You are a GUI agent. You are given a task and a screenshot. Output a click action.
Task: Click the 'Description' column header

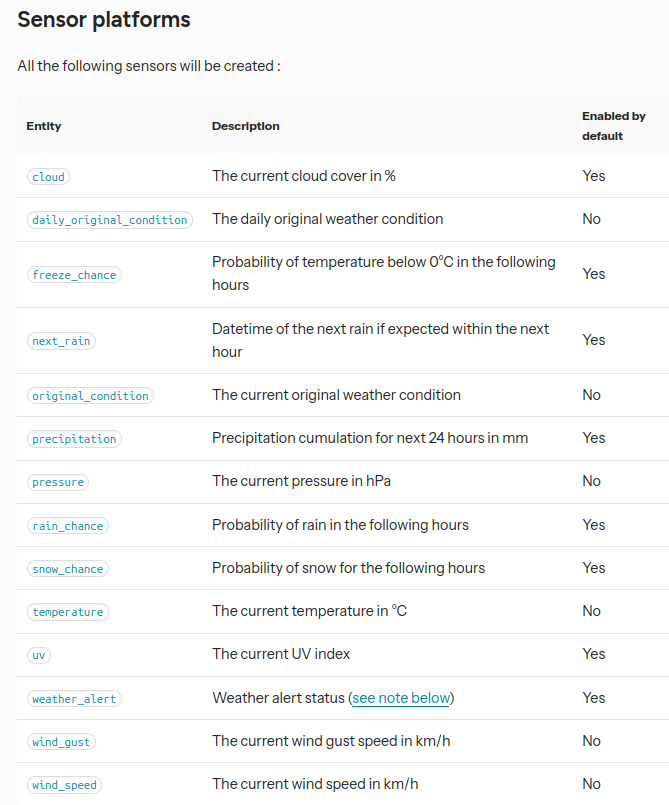point(246,126)
